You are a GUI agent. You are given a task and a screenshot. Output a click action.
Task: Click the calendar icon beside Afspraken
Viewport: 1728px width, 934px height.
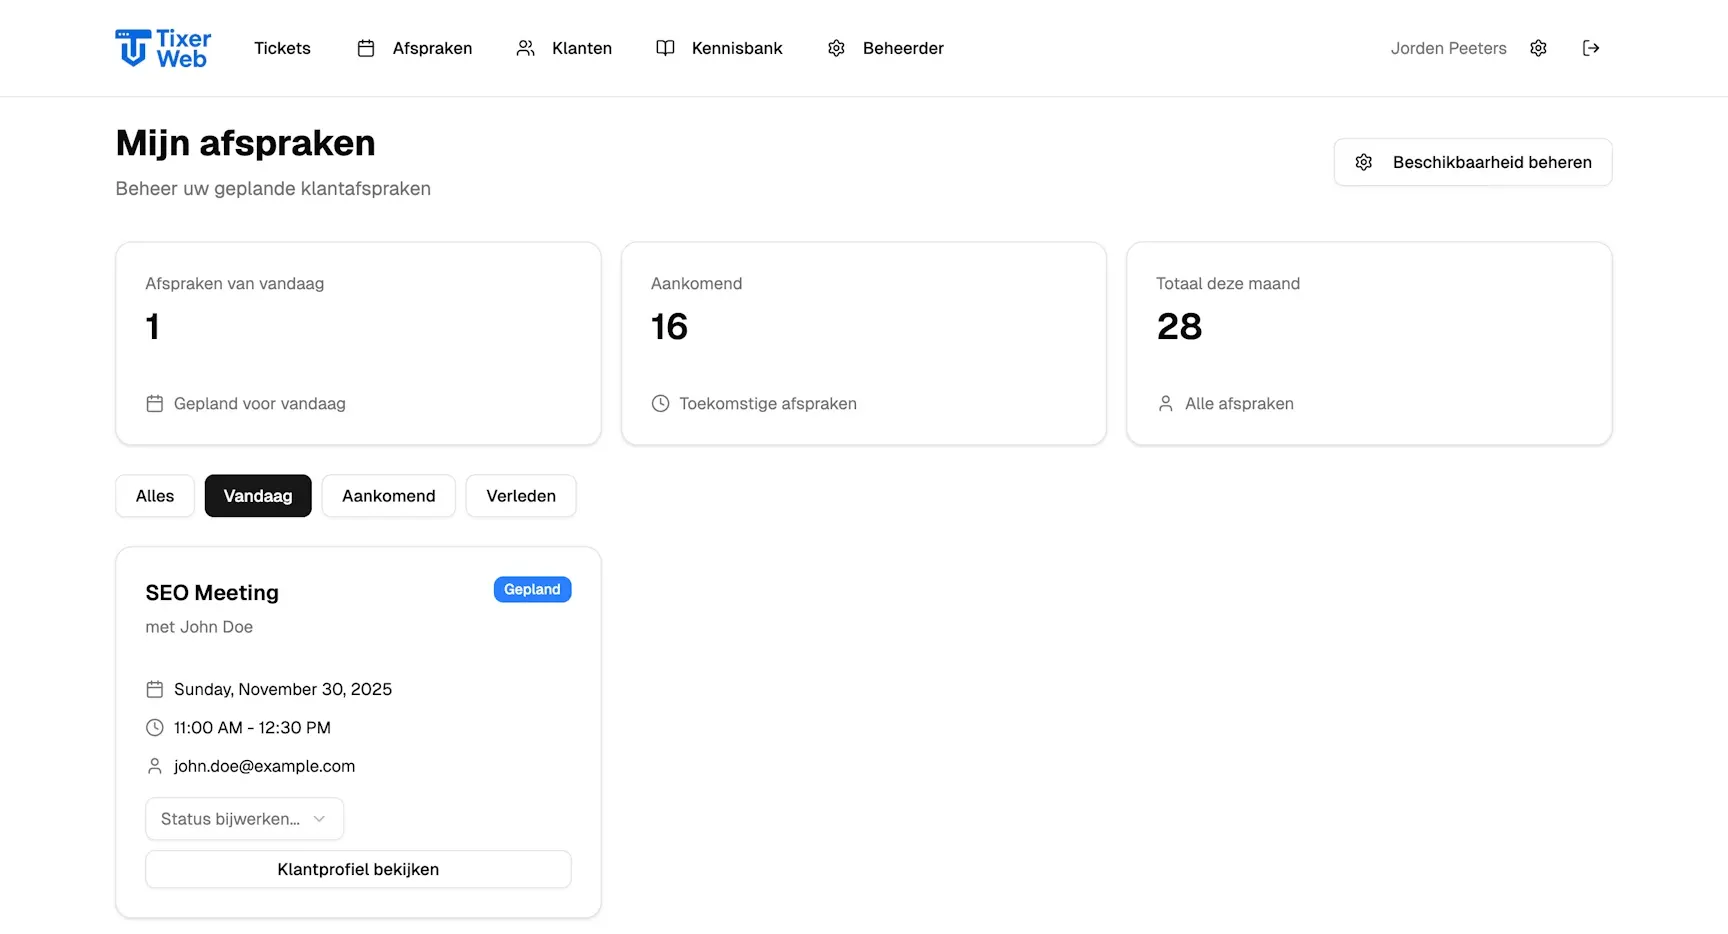pyautogui.click(x=366, y=48)
